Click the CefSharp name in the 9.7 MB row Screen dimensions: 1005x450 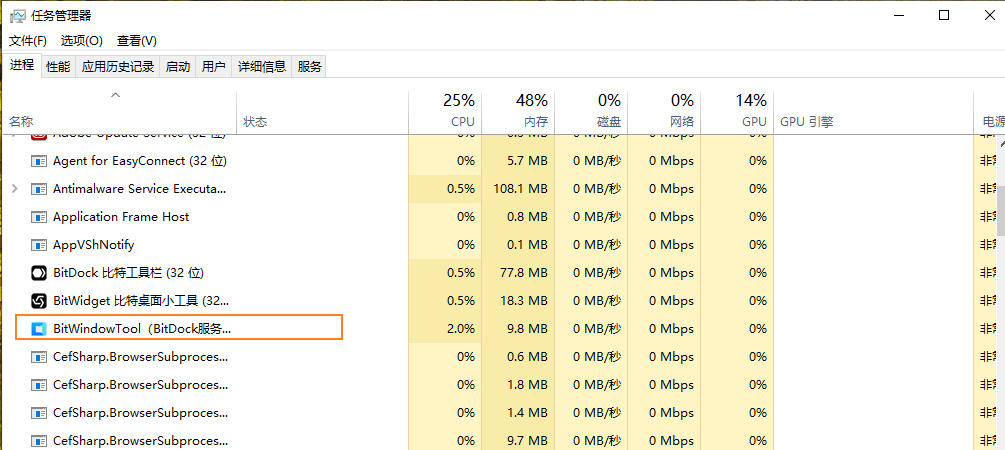coord(140,440)
